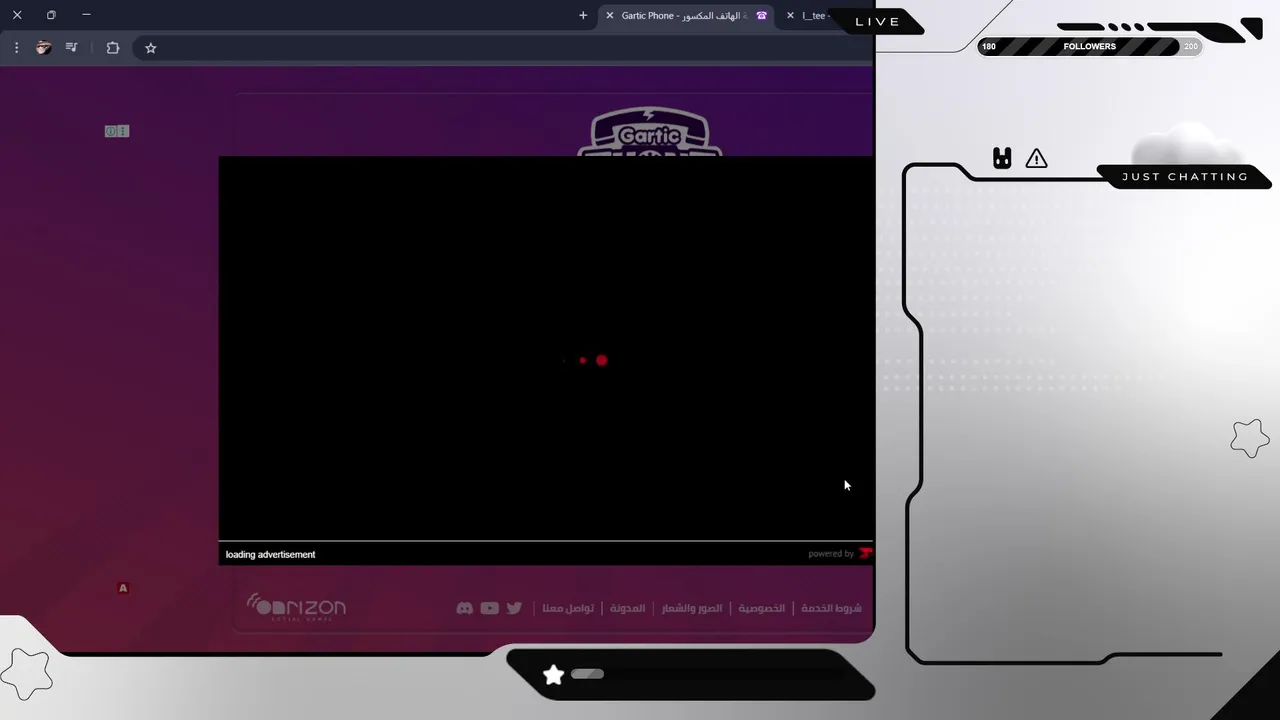This screenshot has width=1280, height=720.
Task: Open the Extensions puzzle icon
Action: click(112, 47)
